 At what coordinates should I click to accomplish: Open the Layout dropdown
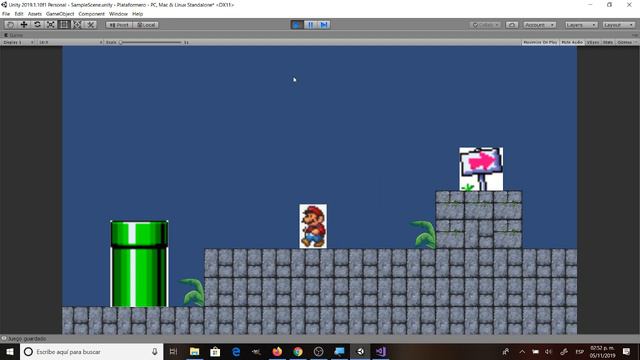(619, 25)
